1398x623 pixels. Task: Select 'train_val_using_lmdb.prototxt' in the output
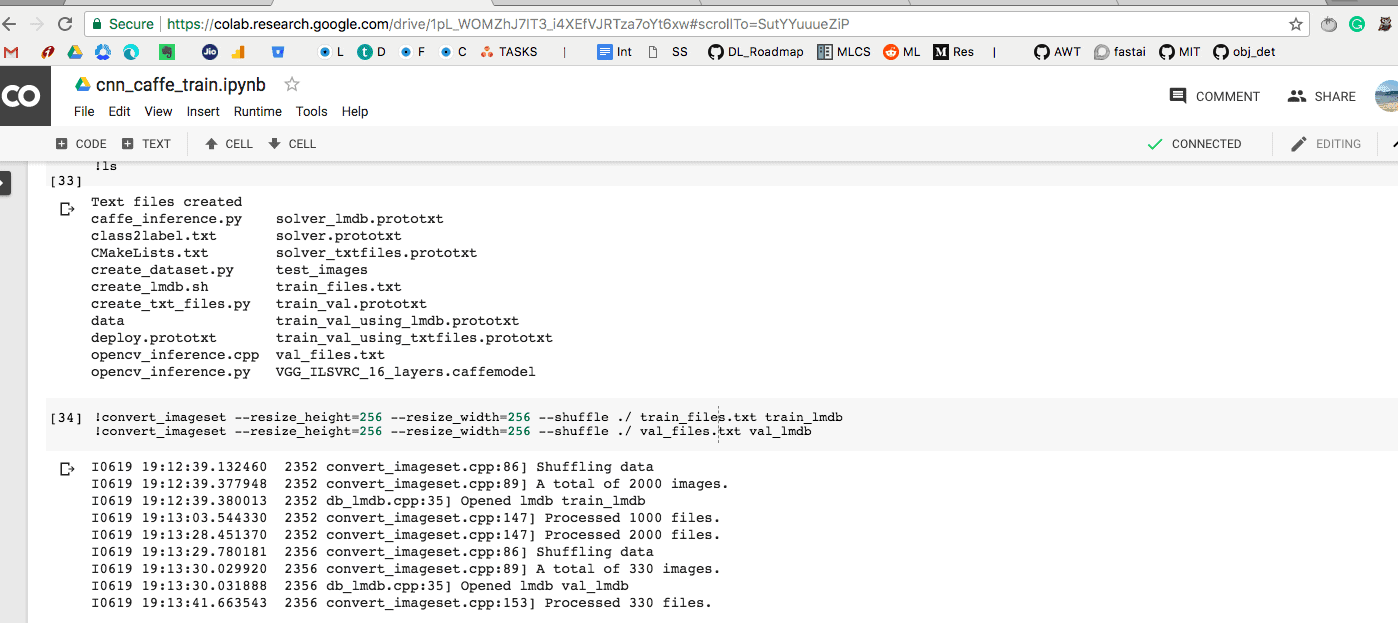(x=397, y=321)
